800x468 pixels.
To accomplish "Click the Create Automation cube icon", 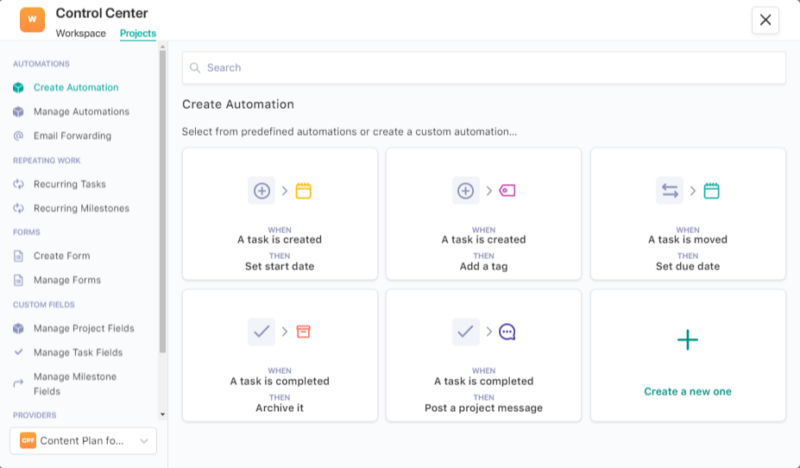I will [x=18, y=88].
